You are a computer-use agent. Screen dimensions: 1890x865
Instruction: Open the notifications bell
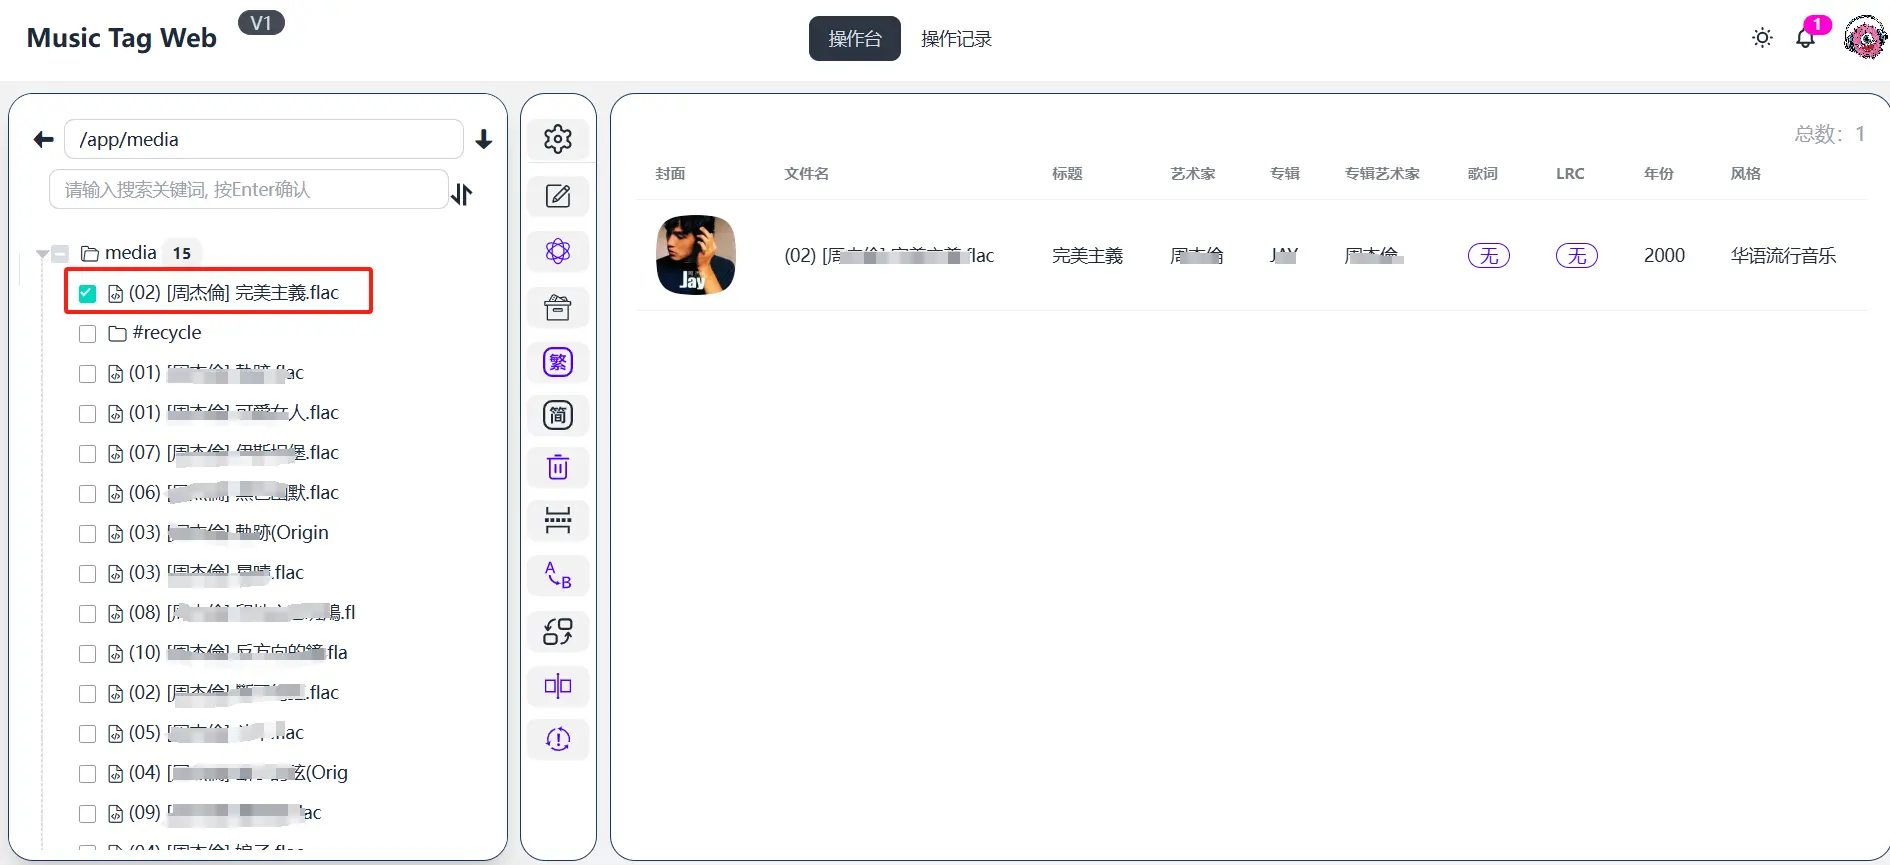point(1805,39)
